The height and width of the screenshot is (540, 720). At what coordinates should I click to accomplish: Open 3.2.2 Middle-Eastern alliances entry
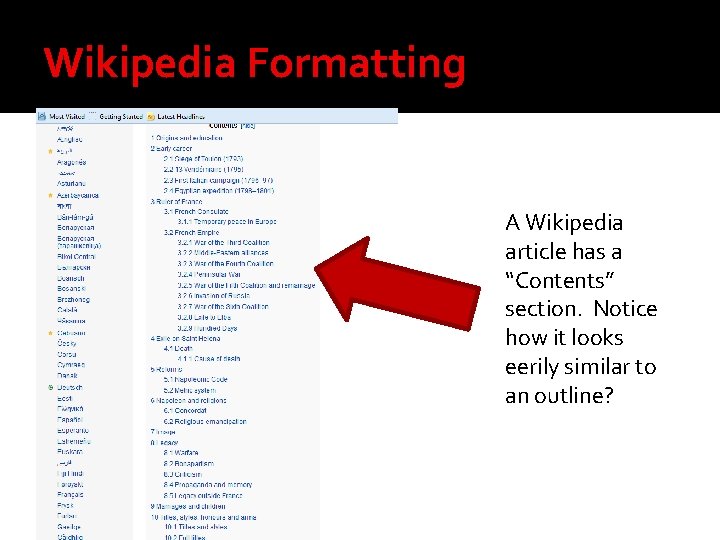pyautogui.click(x=223, y=253)
